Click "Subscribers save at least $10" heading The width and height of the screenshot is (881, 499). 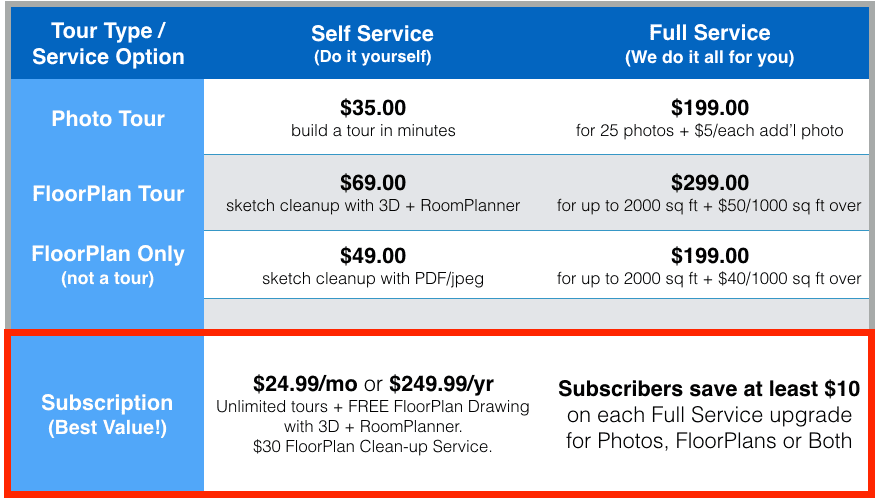pos(709,389)
